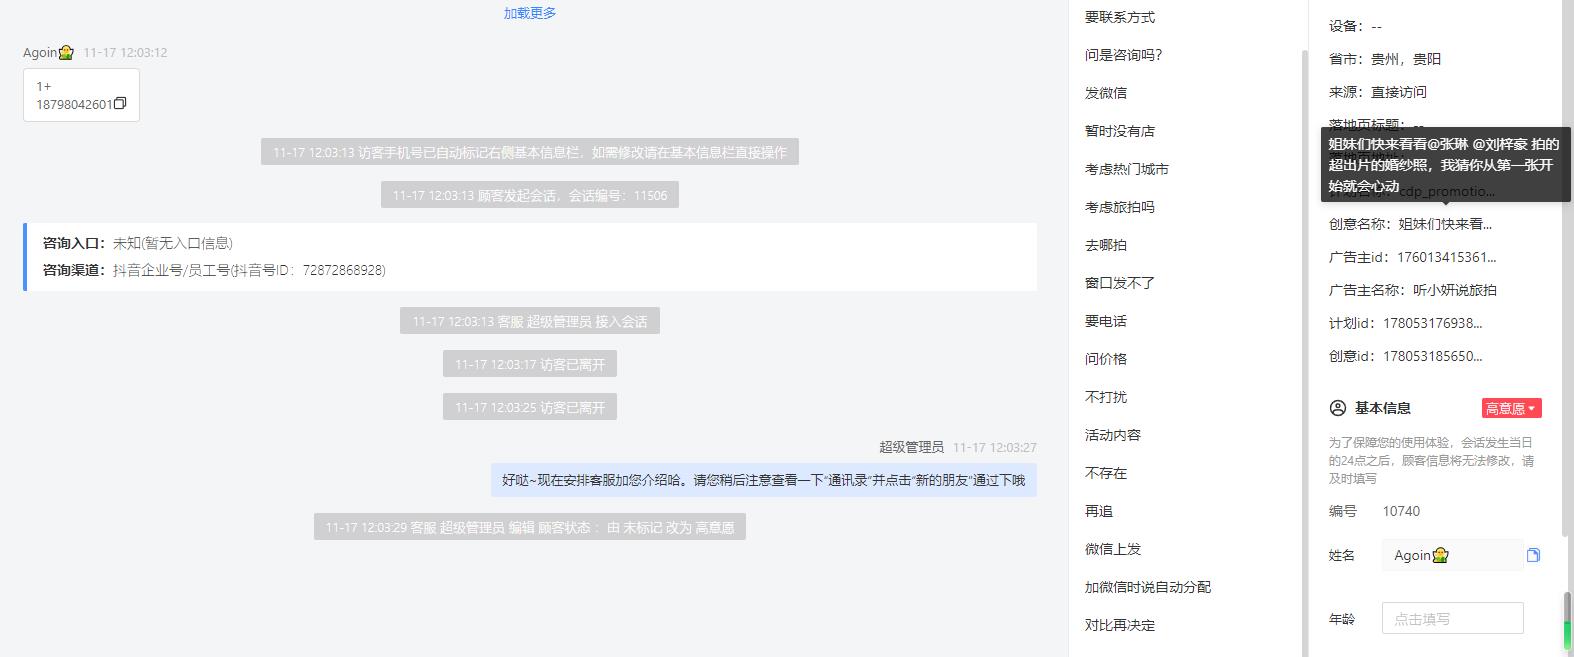The width and height of the screenshot is (1574, 657).
Task: Click the 姓名 field containing Agoin
Action: [1453, 555]
